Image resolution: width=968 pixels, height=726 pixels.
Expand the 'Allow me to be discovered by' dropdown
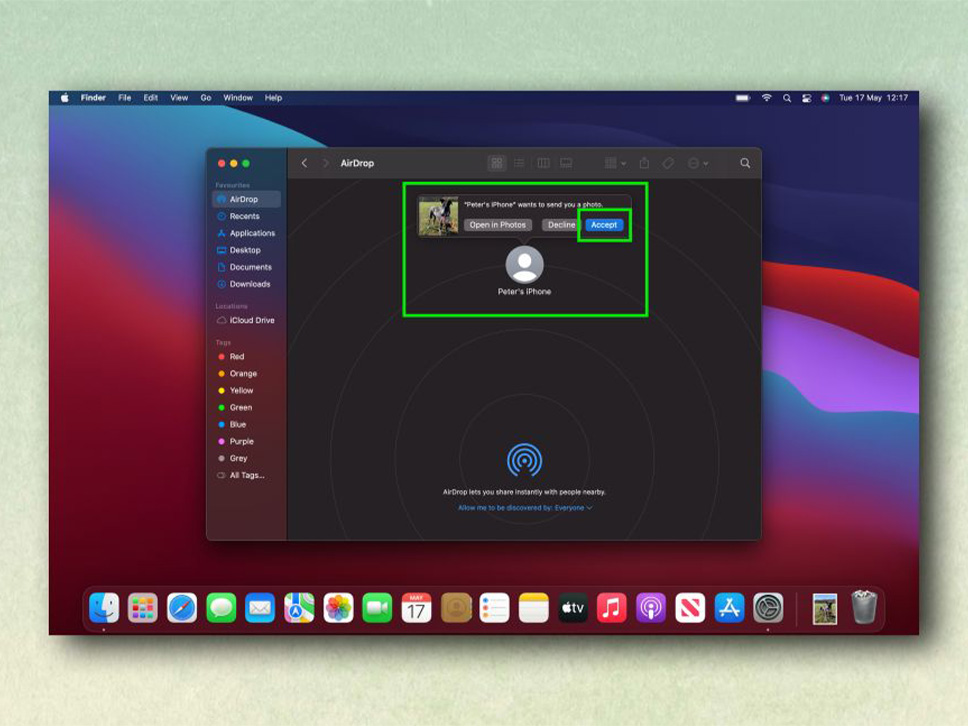(x=525, y=507)
